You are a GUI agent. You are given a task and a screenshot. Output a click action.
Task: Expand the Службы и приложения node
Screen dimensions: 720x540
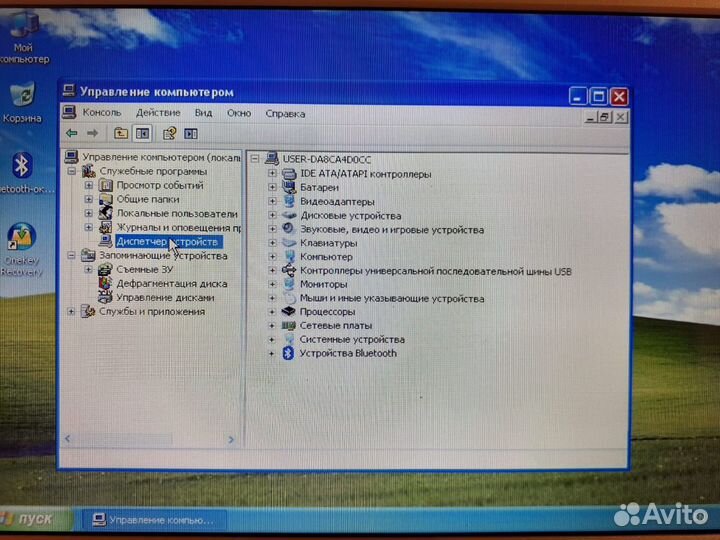point(71,311)
